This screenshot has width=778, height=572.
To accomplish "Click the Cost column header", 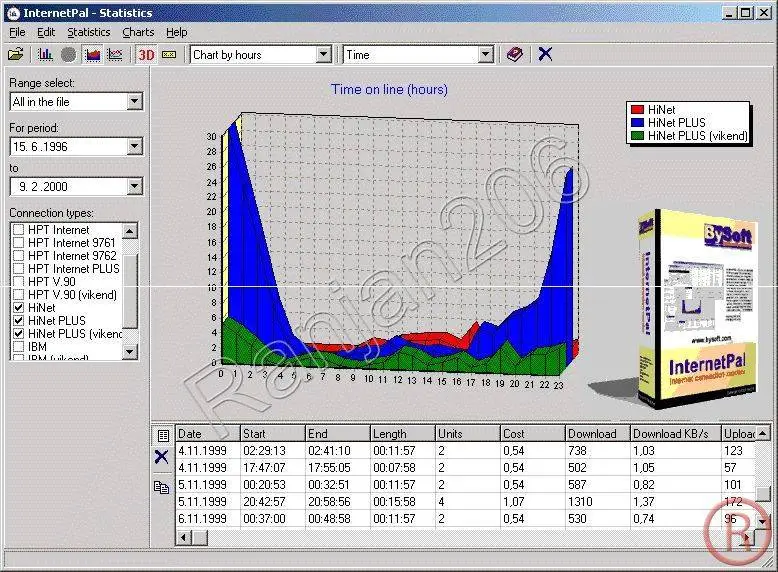I will [x=533, y=434].
